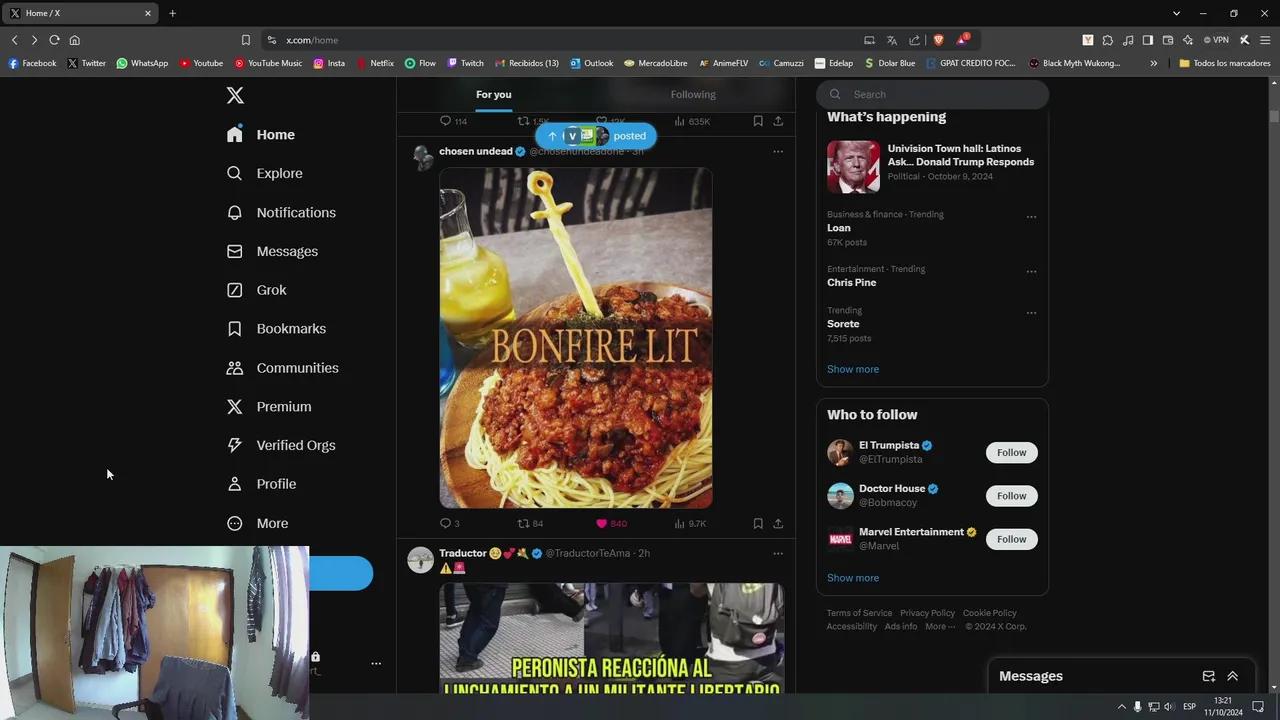The height and width of the screenshot is (720, 1280).
Task: Select the For you tab
Action: pyautogui.click(x=493, y=94)
